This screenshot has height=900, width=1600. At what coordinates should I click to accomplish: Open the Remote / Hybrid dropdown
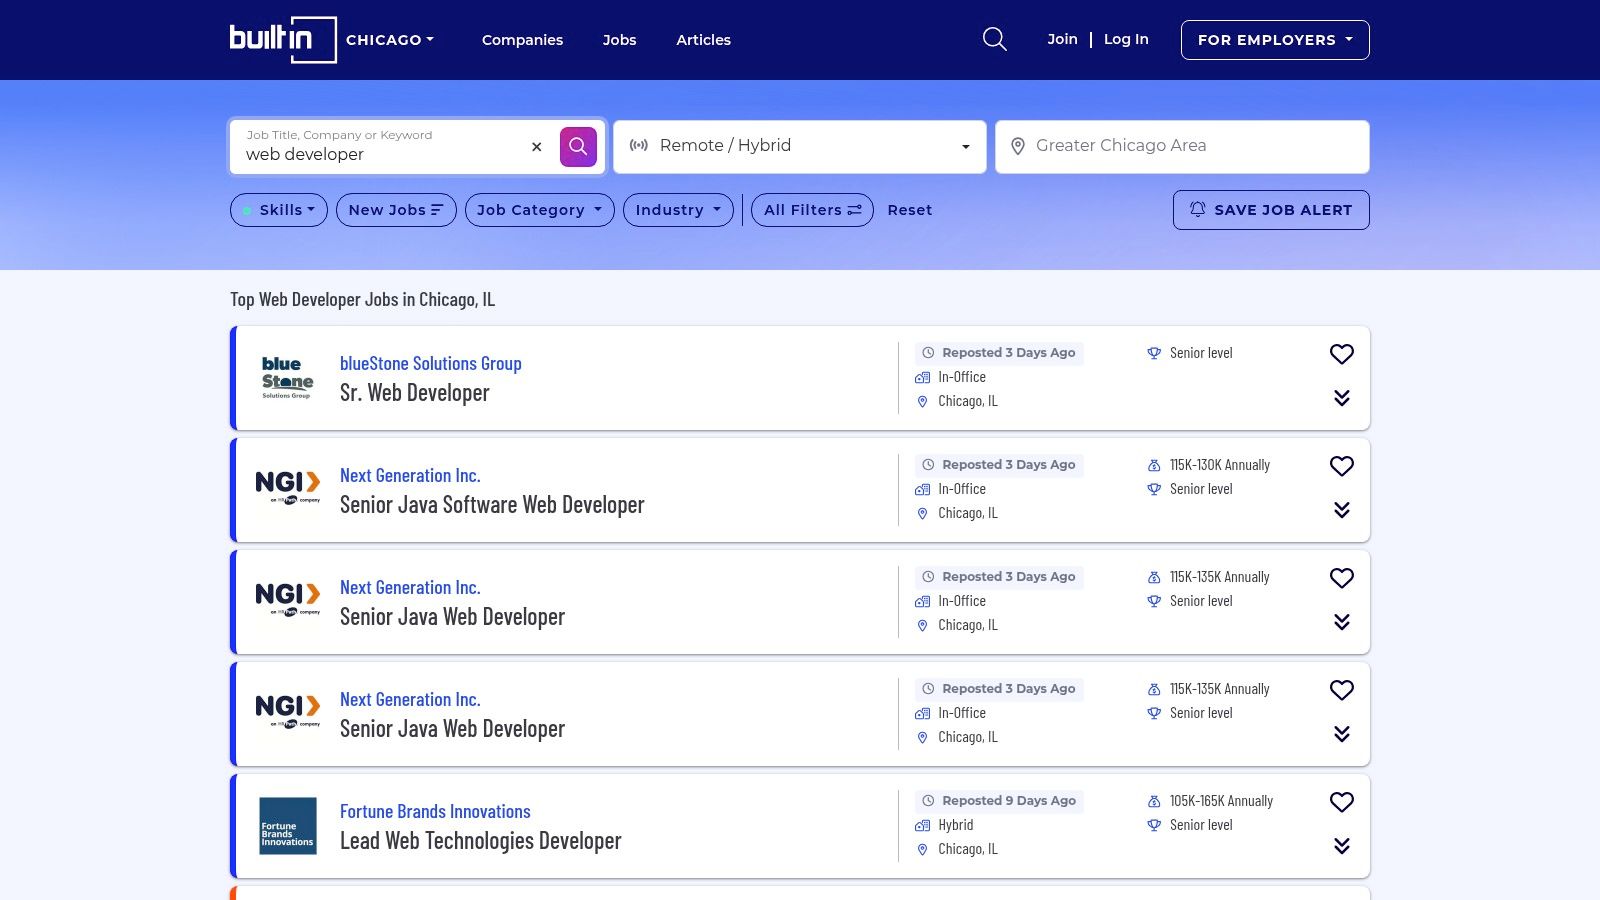click(800, 147)
